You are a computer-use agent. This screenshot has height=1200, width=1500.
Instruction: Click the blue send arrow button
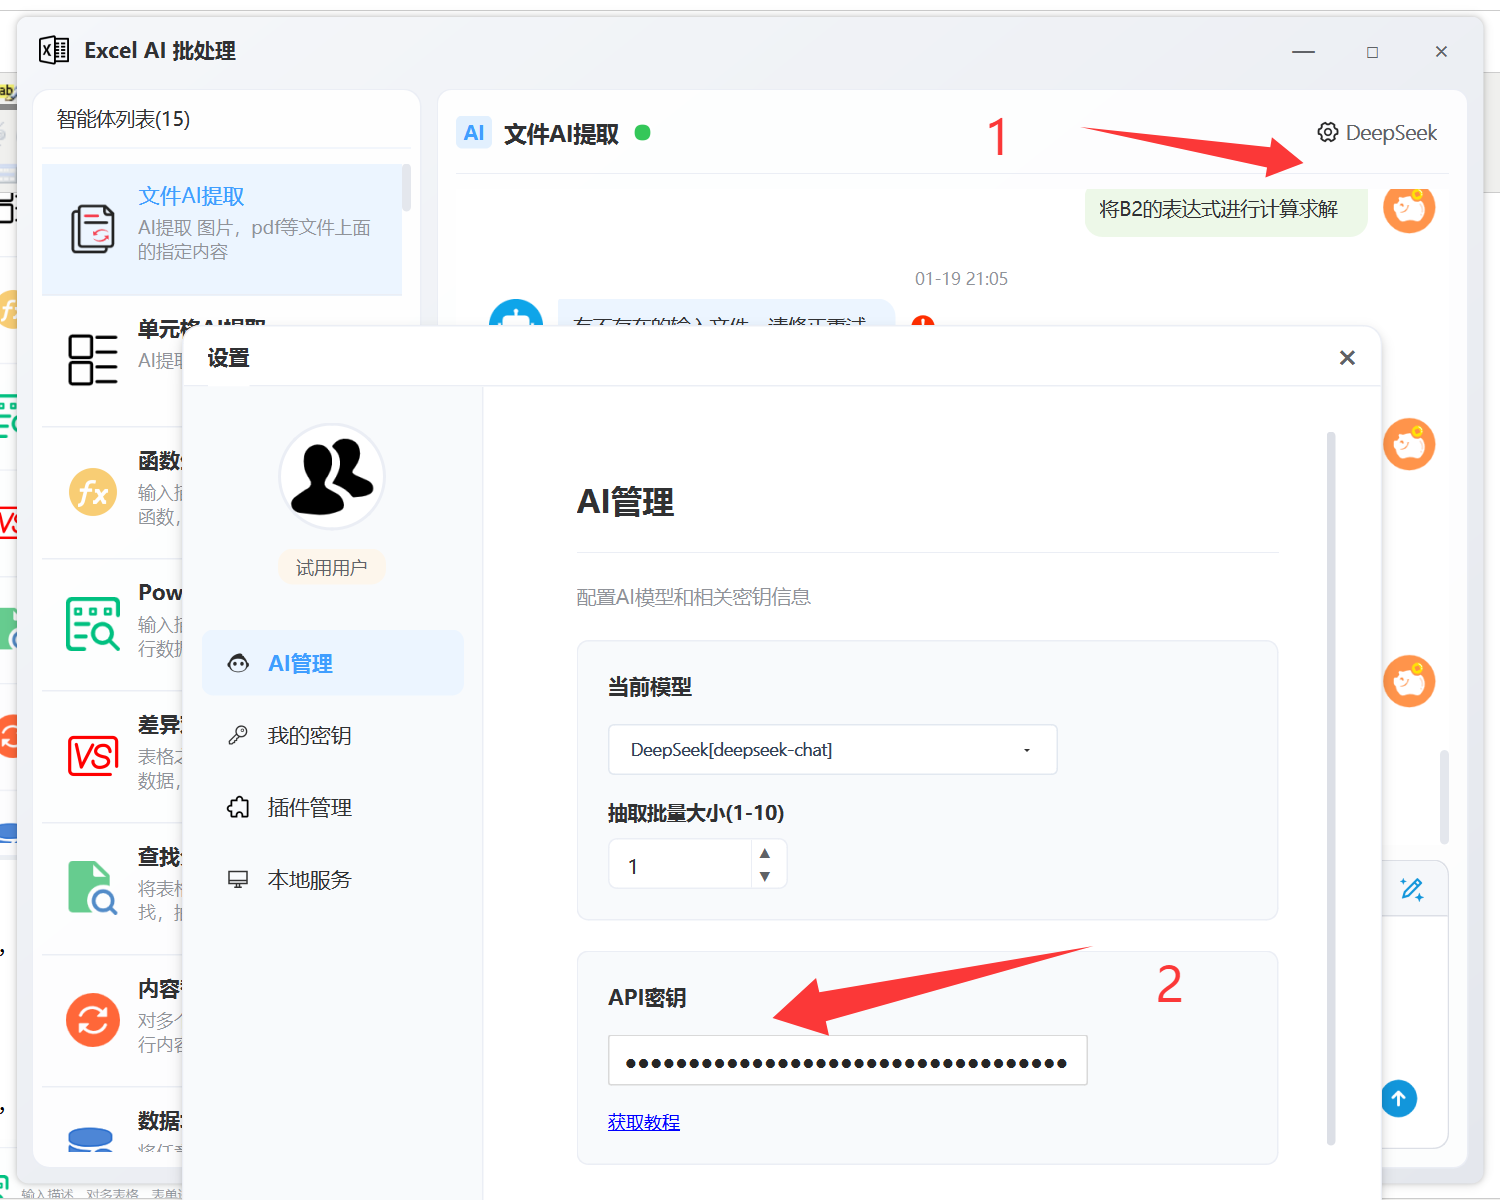pyautogui.click(x=1399, y=1099)
